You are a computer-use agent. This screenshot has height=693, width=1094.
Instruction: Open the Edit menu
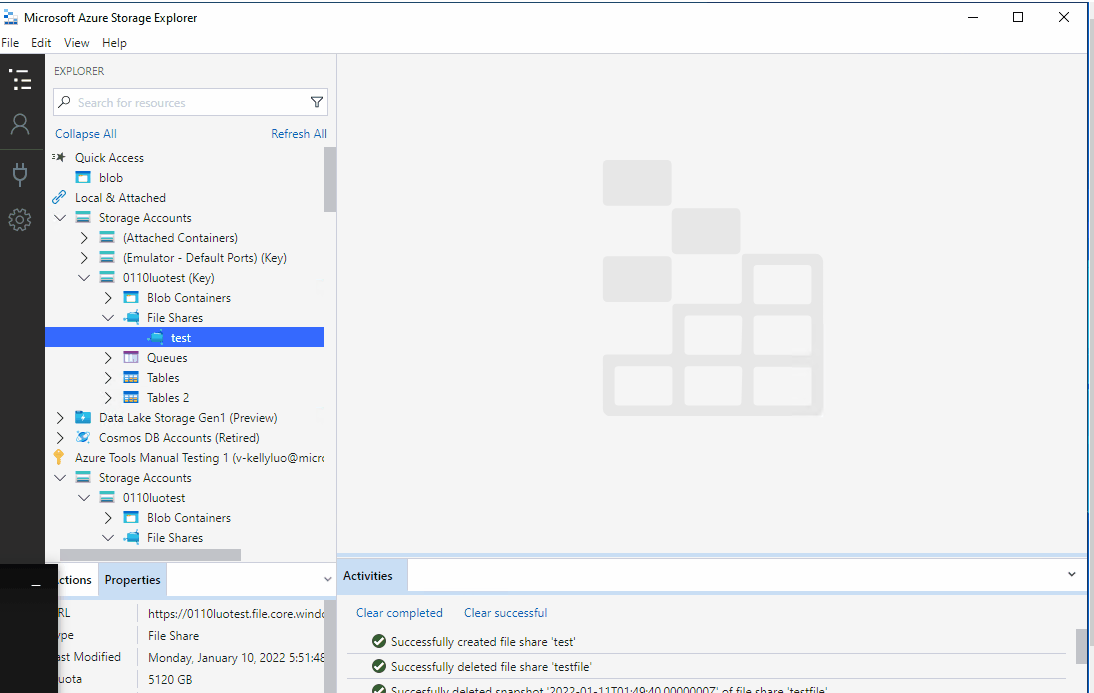coord(41,42)
